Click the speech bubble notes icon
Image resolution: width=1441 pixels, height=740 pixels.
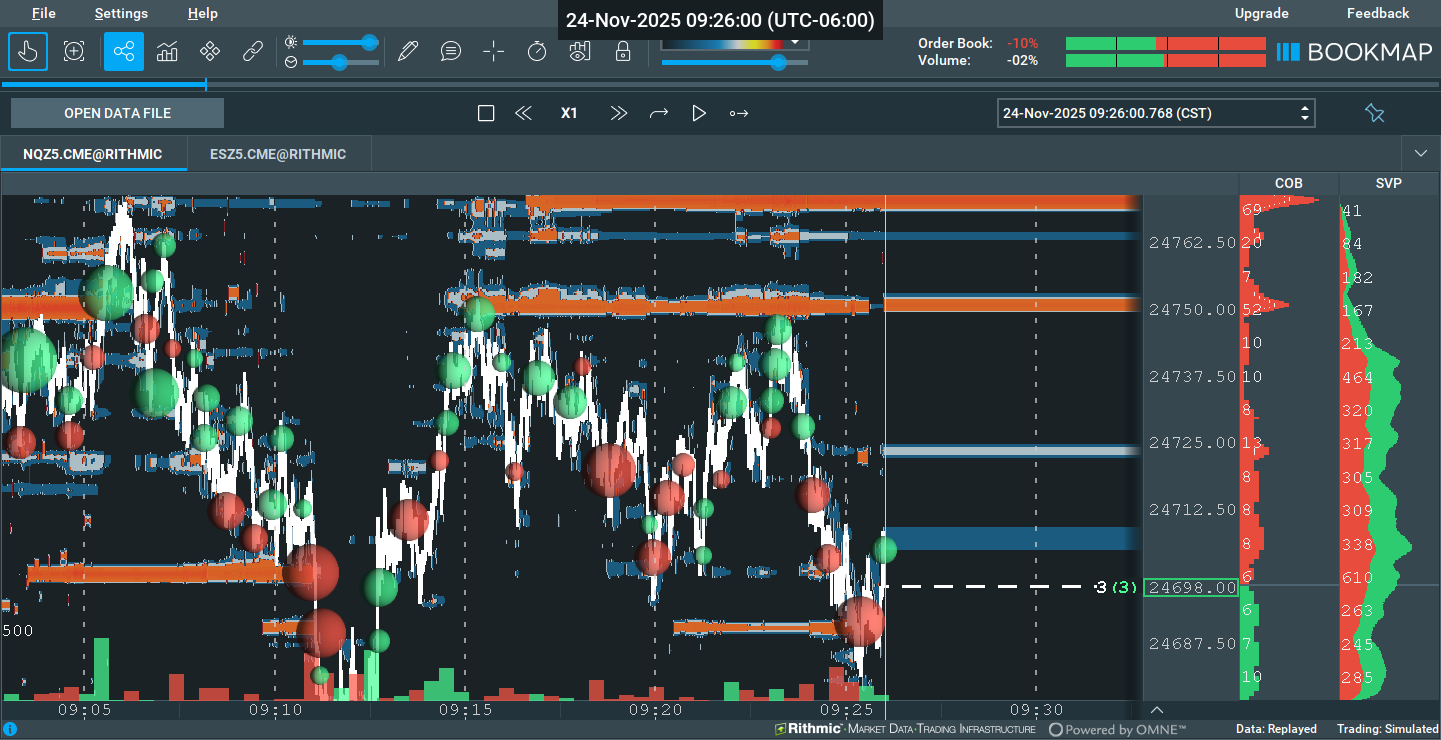(451, 52)
